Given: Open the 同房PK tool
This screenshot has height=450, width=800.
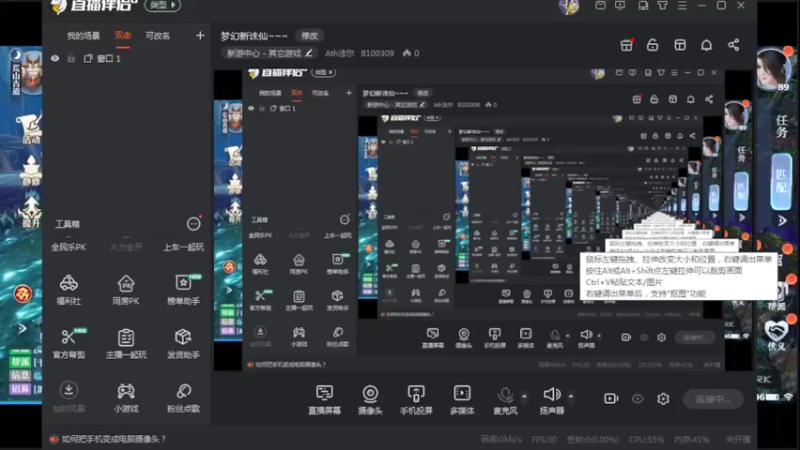Looking at the screenshot, I should click(x=126, y=290).
